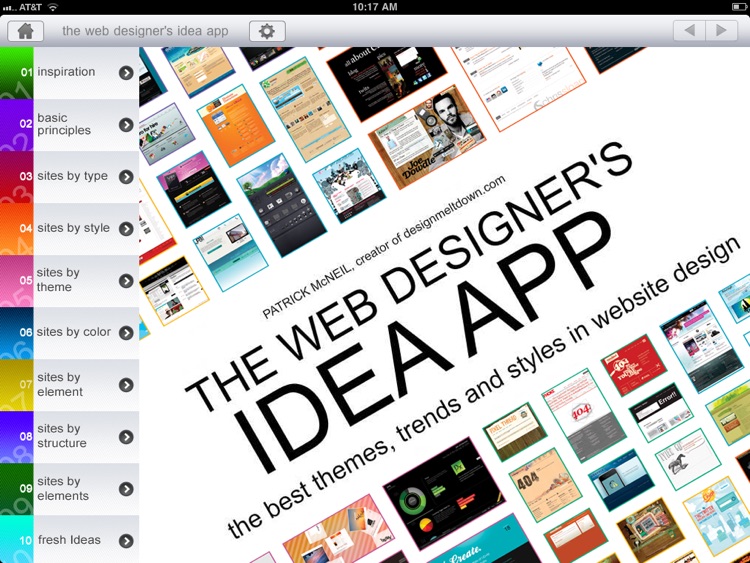Tap the Wi-Fi status icon
The image size is (750, 563).
point(53,7)
